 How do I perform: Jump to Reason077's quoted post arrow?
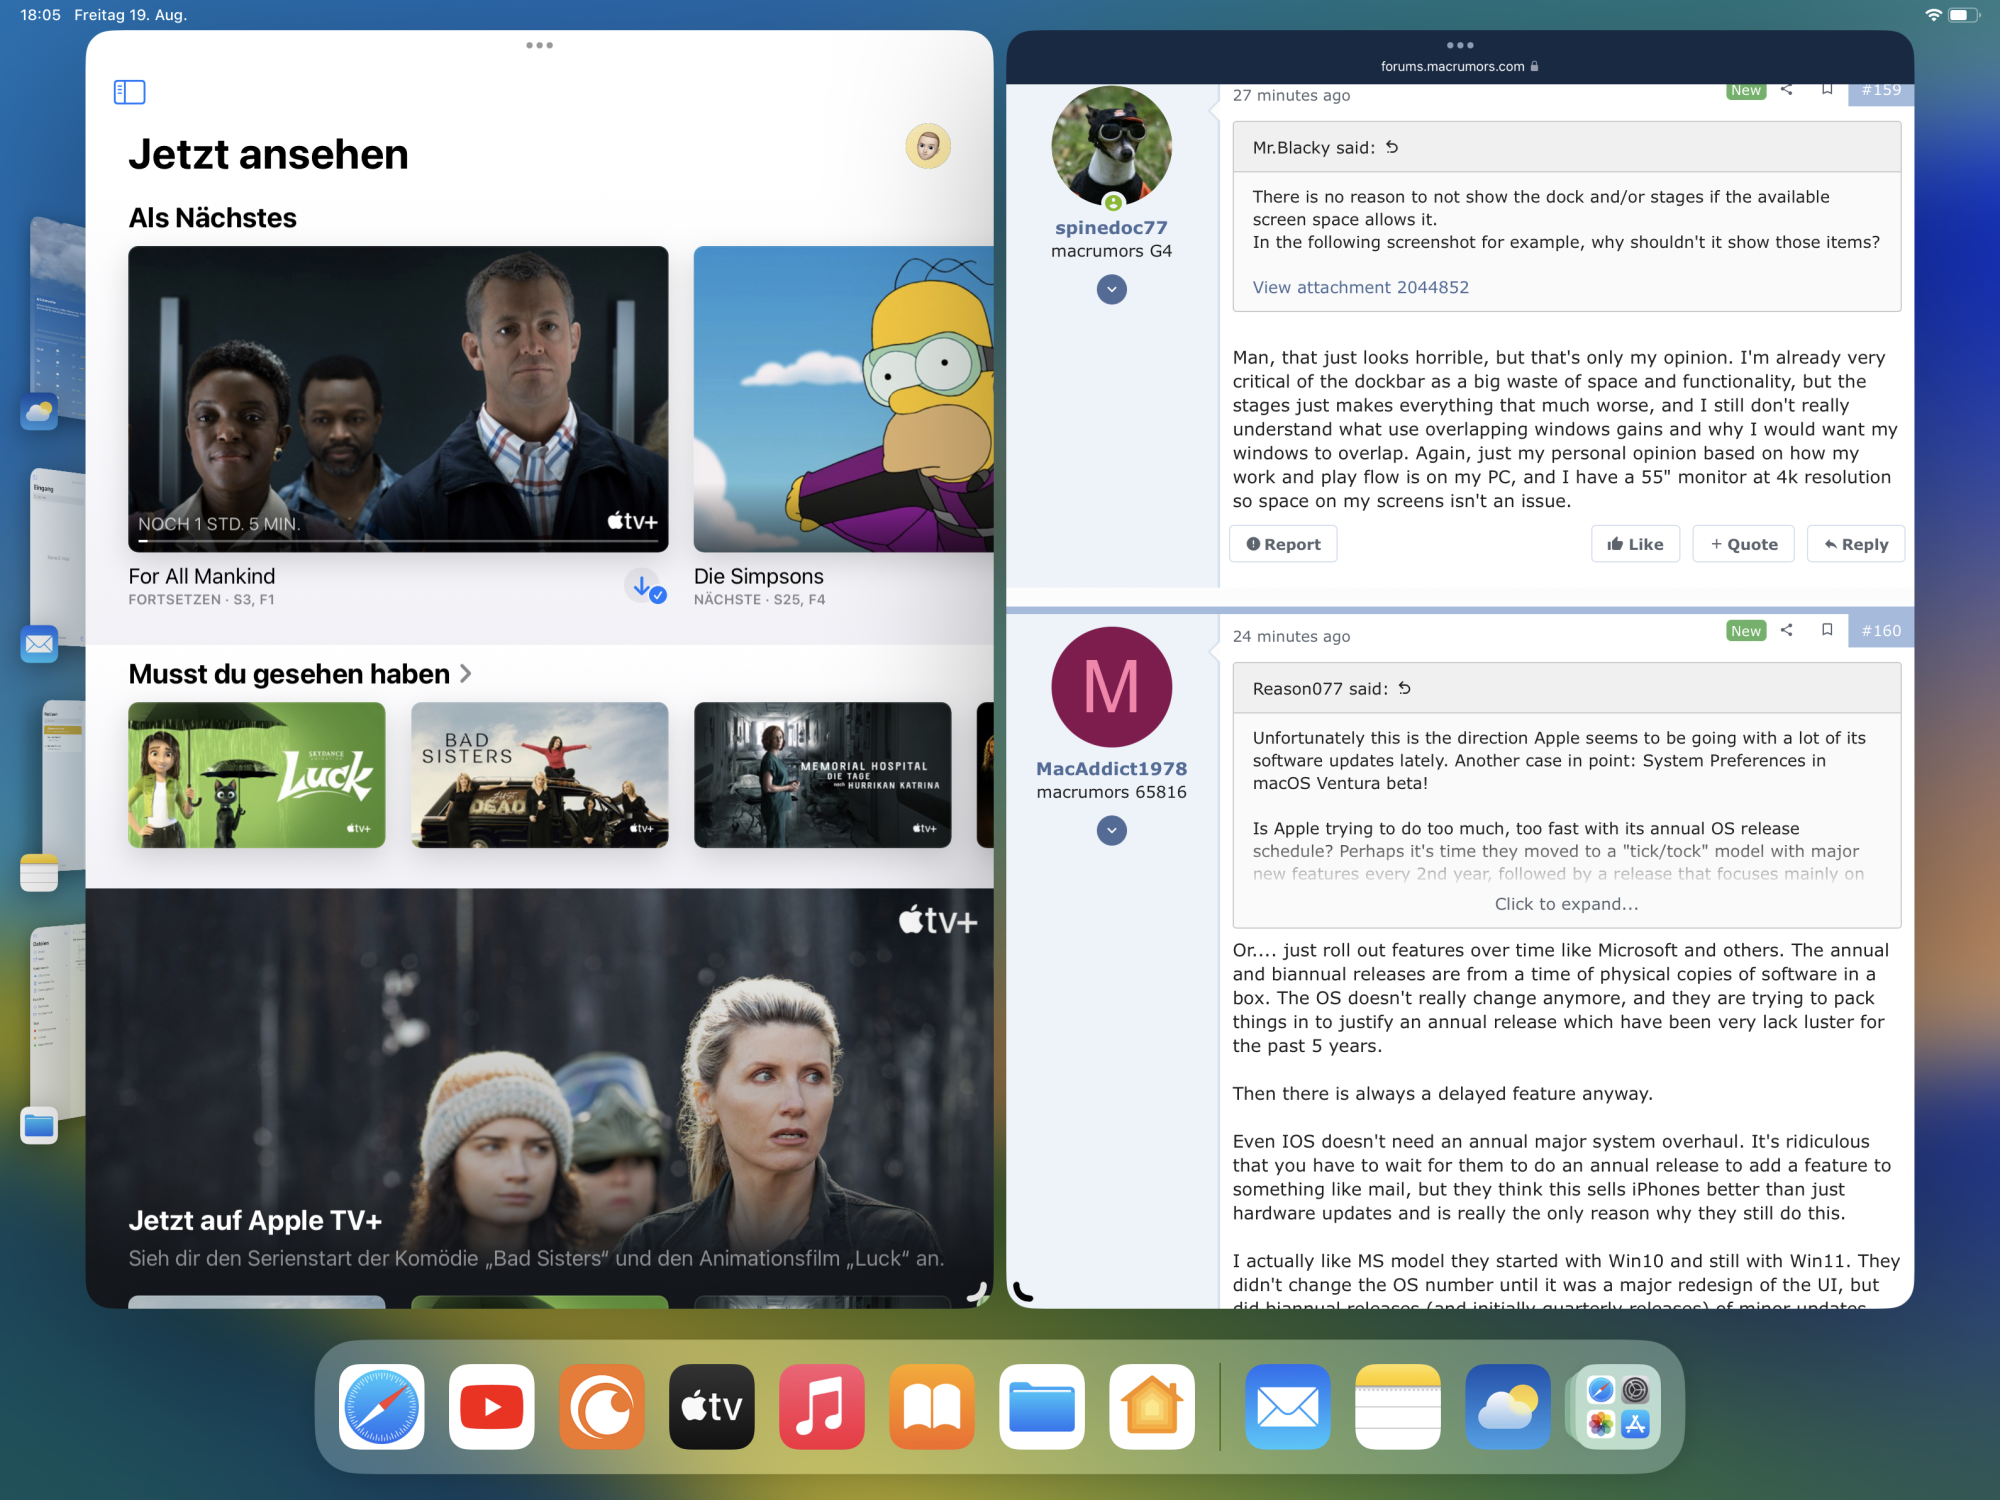(1405, 688)
